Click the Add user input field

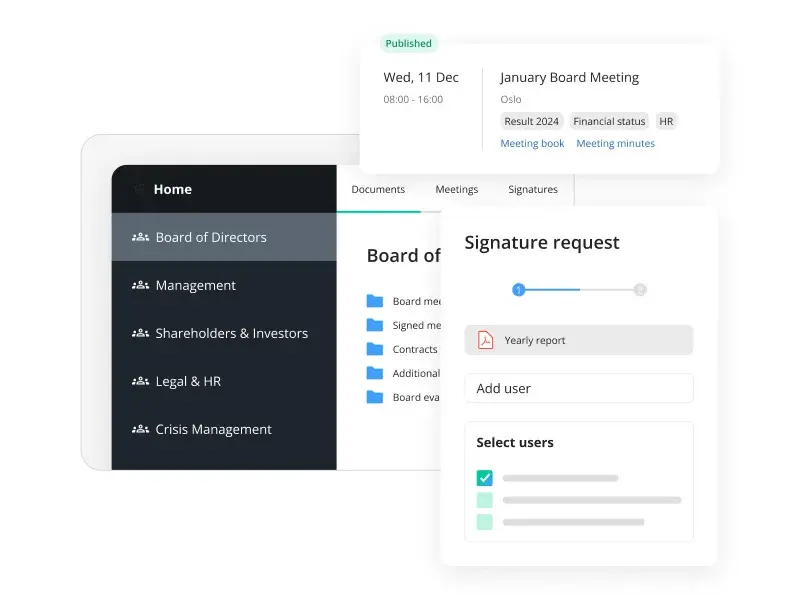[578, 388]
